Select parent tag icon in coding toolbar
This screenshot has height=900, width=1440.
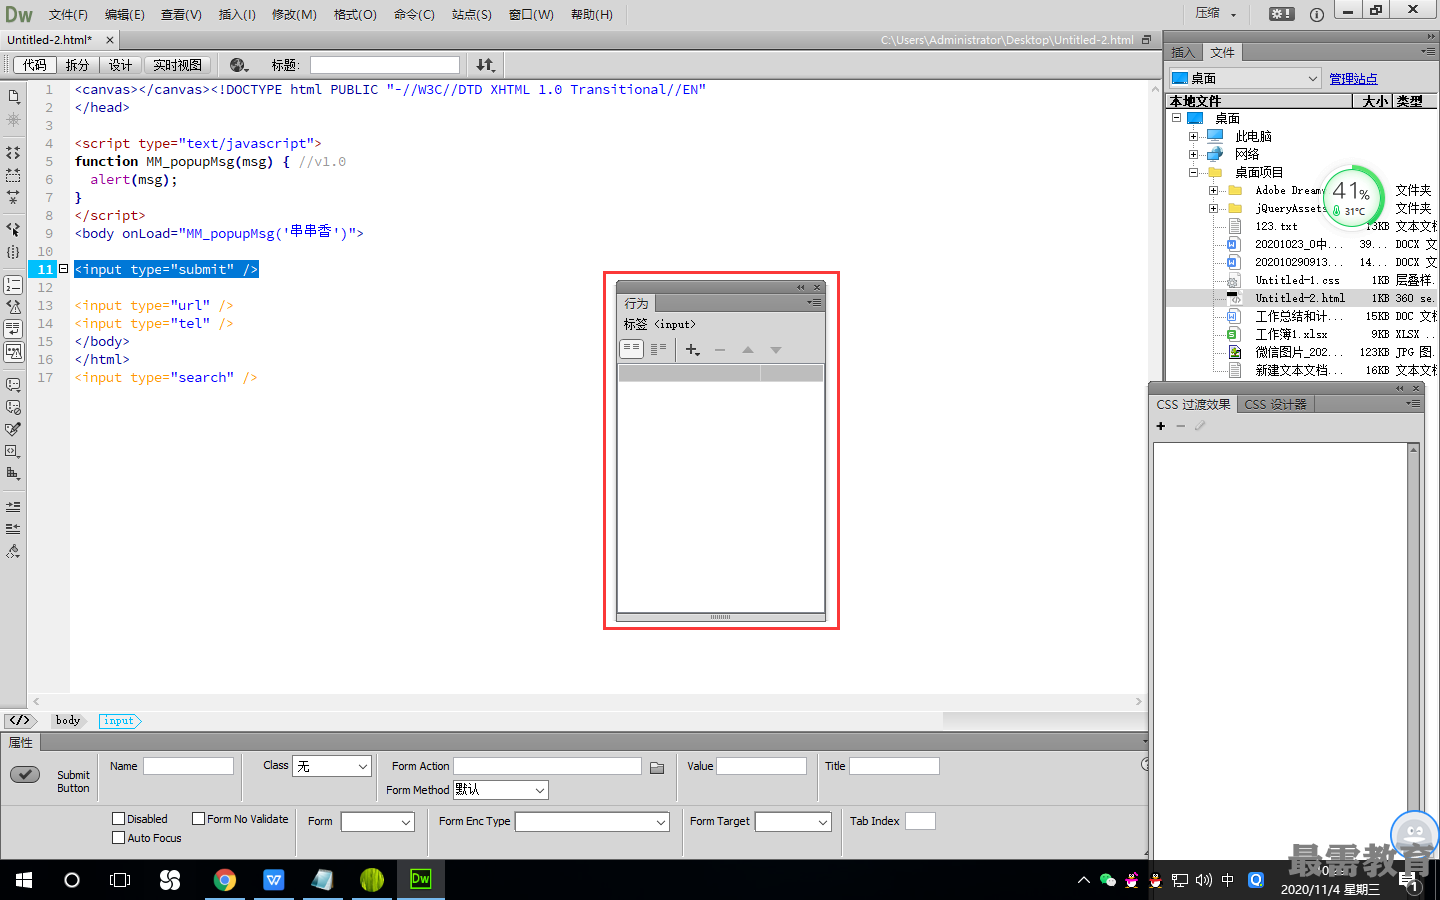click(13, 229)
